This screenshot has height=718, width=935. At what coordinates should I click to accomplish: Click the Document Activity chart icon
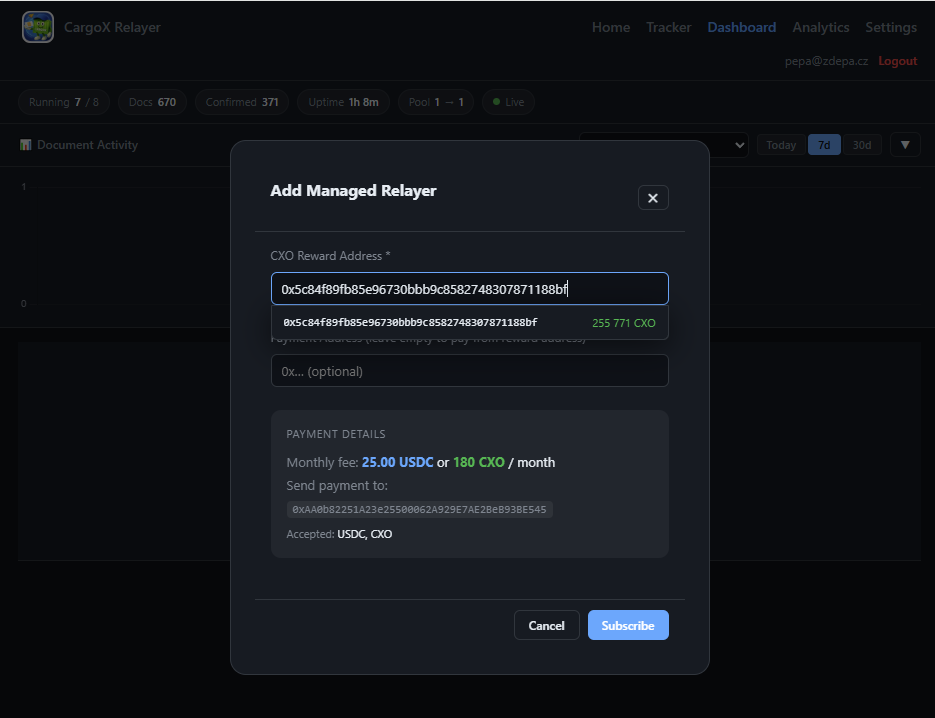point(25,144)
